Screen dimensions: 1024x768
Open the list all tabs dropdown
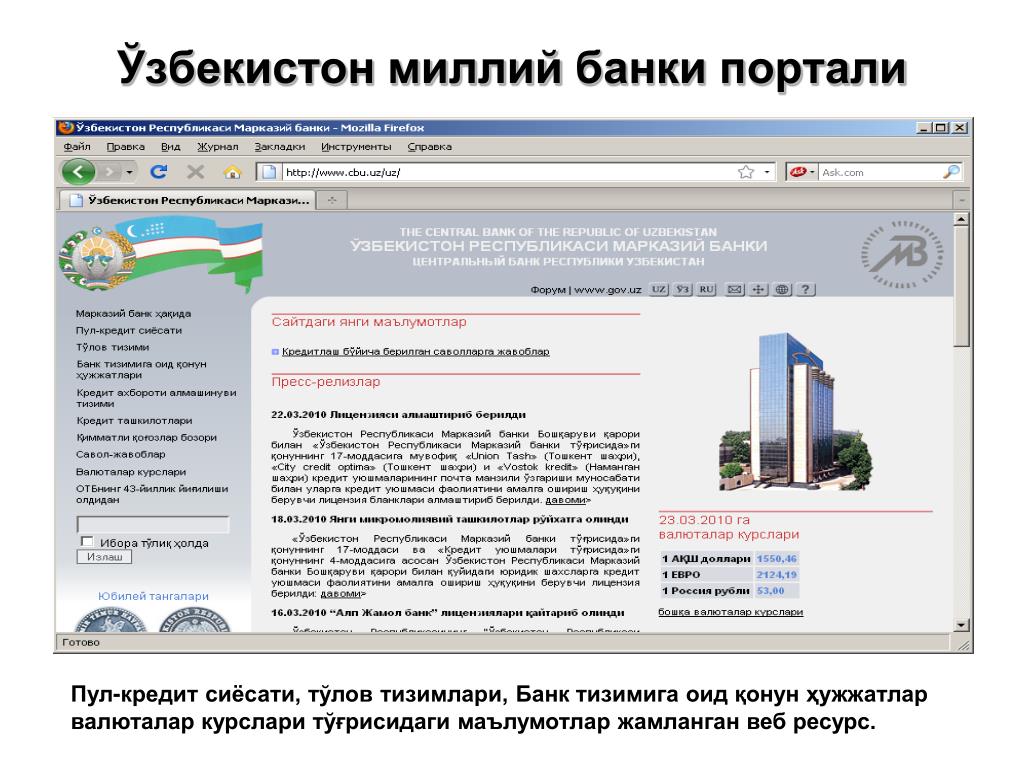pyautogui.click(x=961, y=200)
